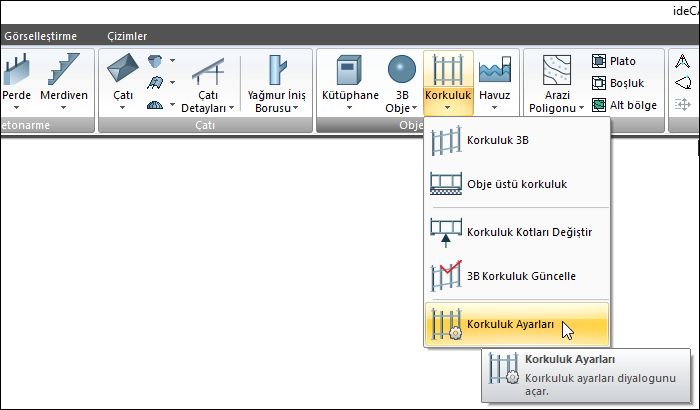Click the Merdiven staircase icon
The image size is (700, 410).
pos(63,69)
